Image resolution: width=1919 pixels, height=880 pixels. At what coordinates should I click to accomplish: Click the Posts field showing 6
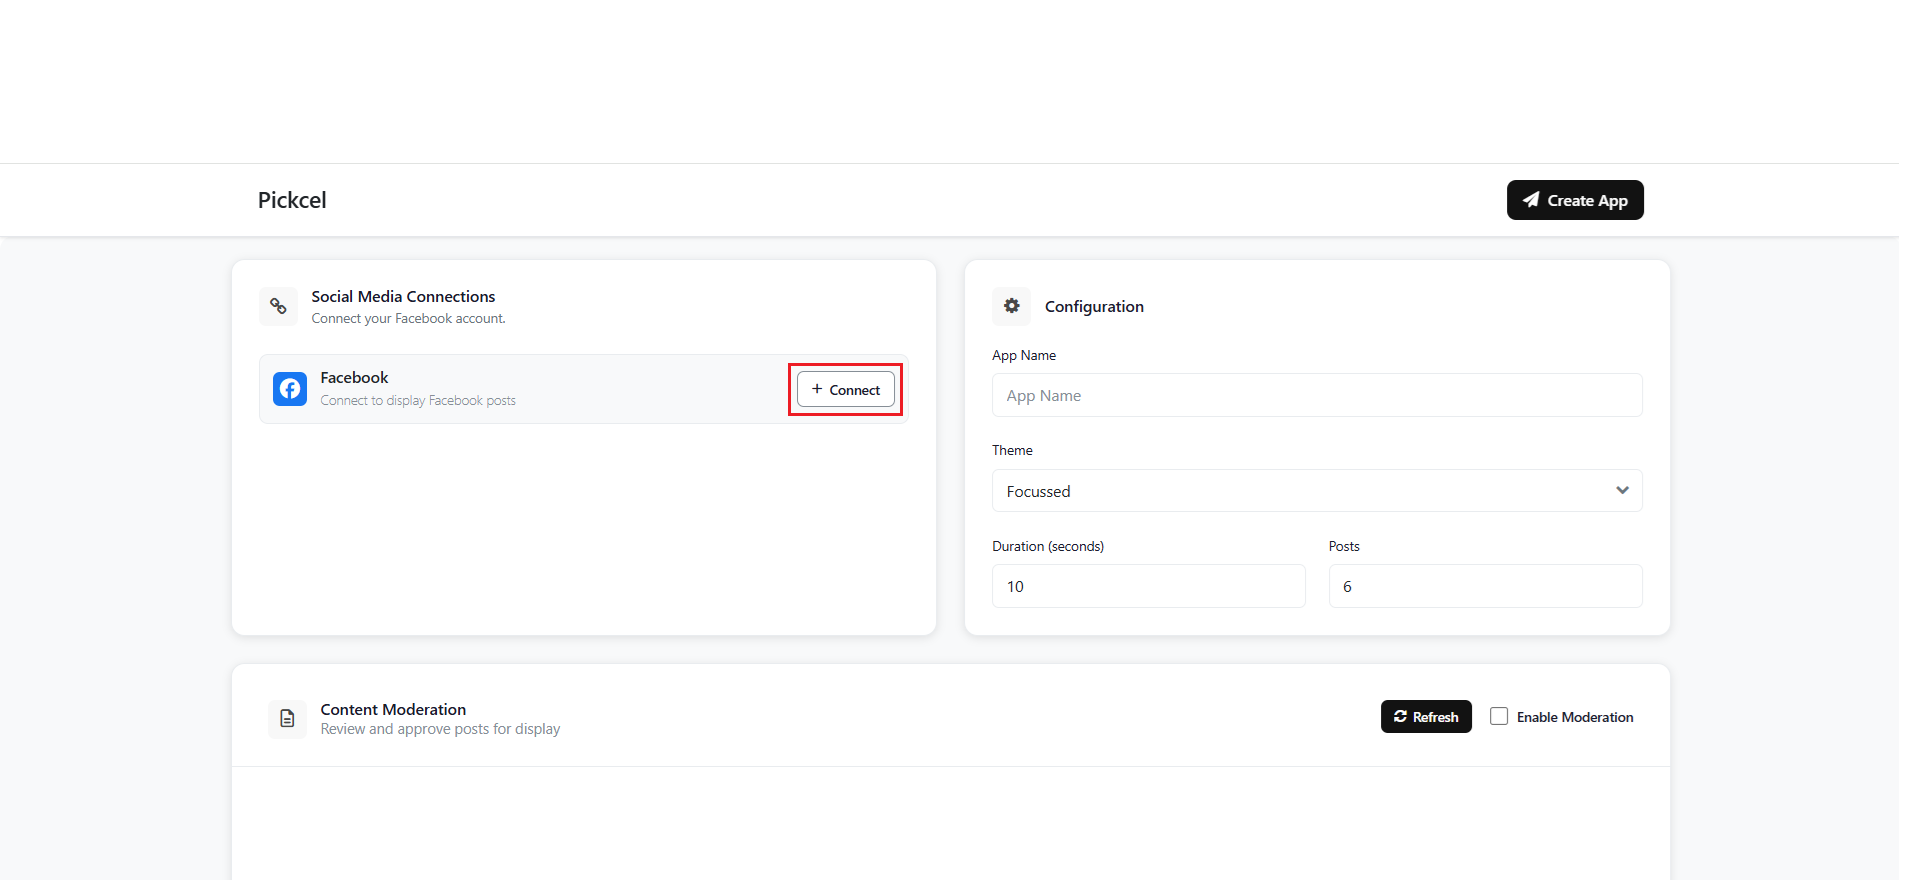[x=1484, y=586]
